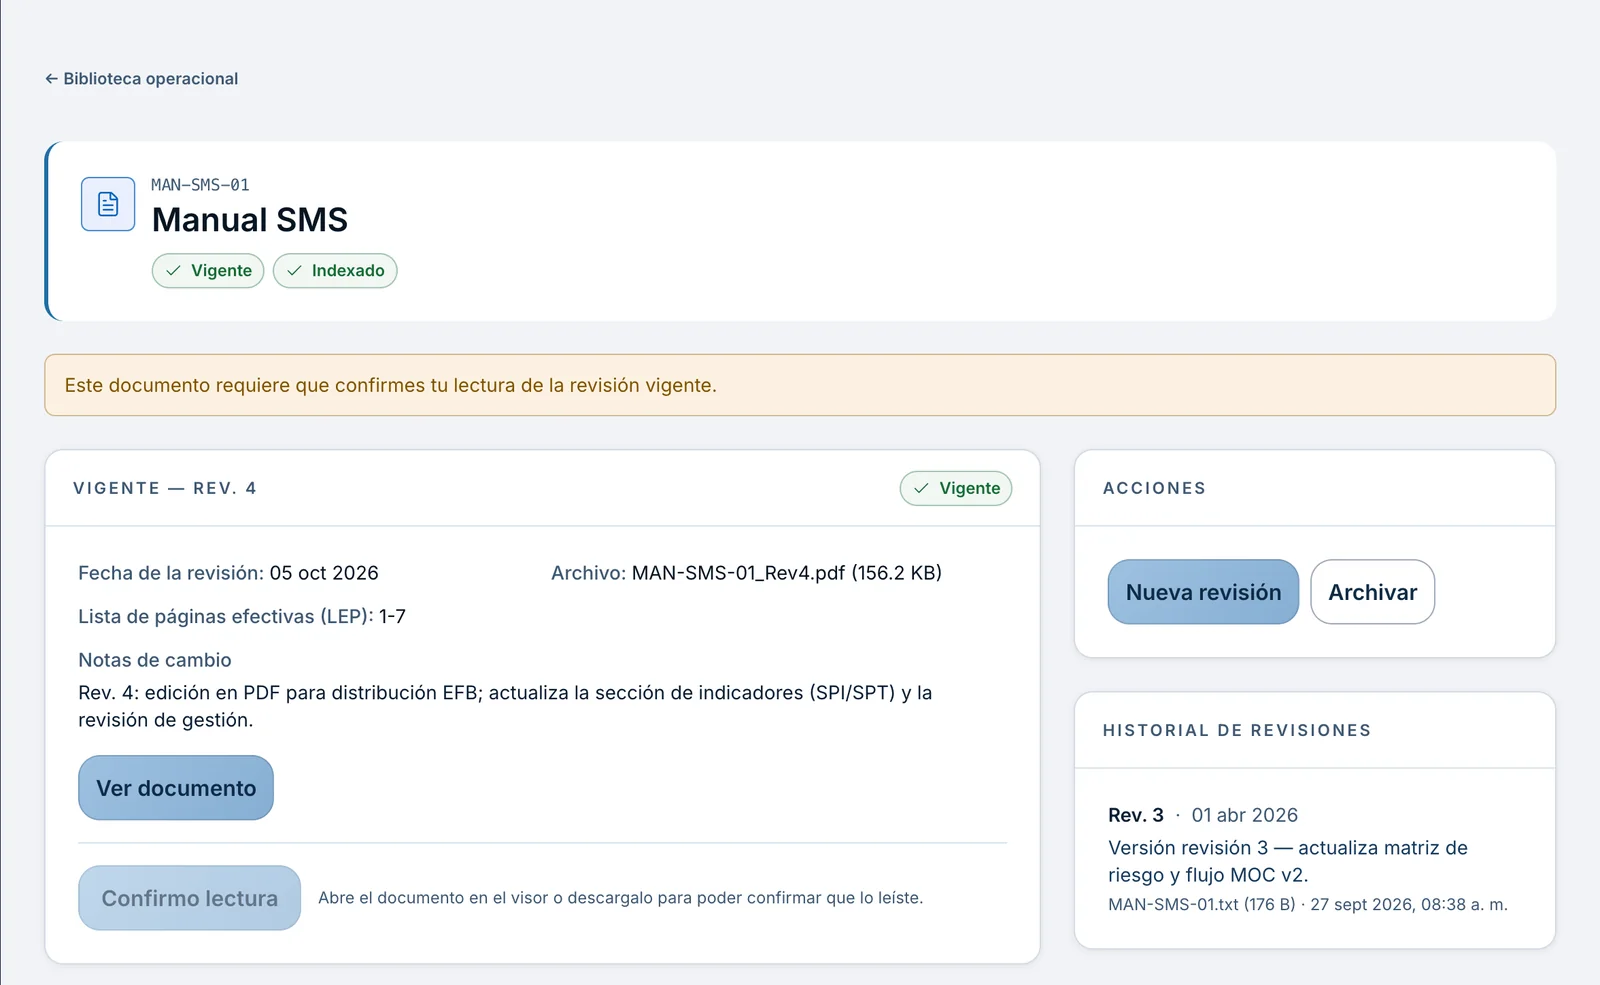Open the document with Ver documento
Screen dimensions: 1600x985
click(x=176, y=788)
